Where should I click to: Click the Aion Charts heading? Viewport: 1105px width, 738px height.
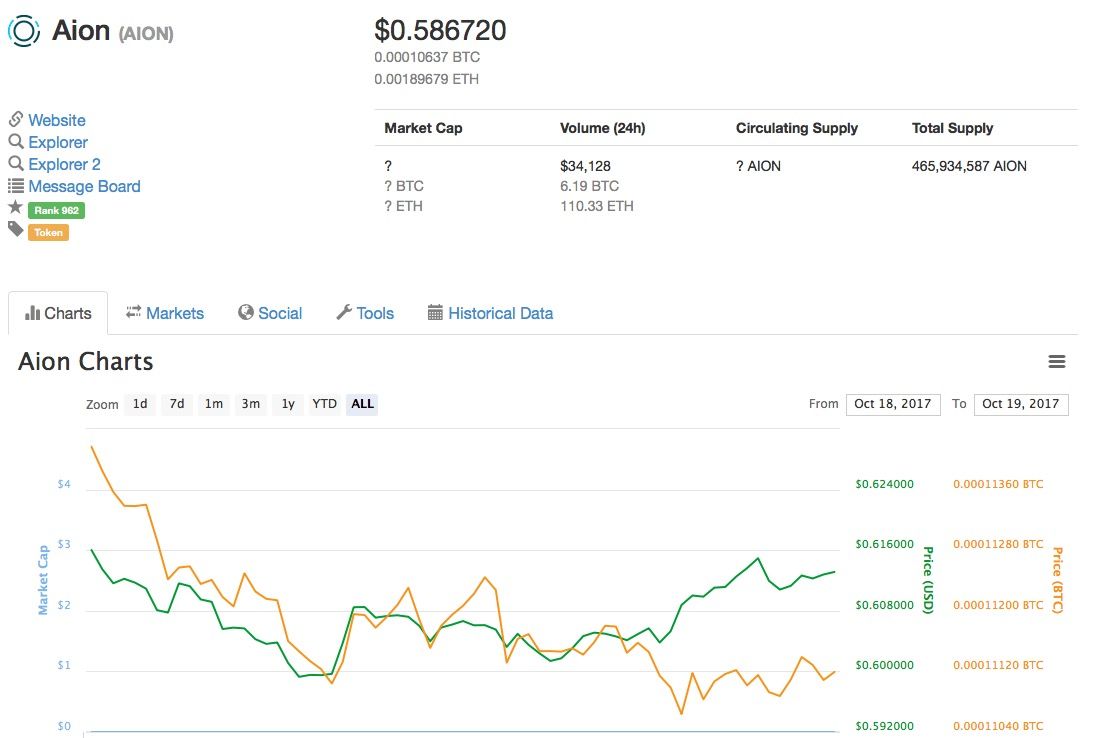tap(86, 362)
